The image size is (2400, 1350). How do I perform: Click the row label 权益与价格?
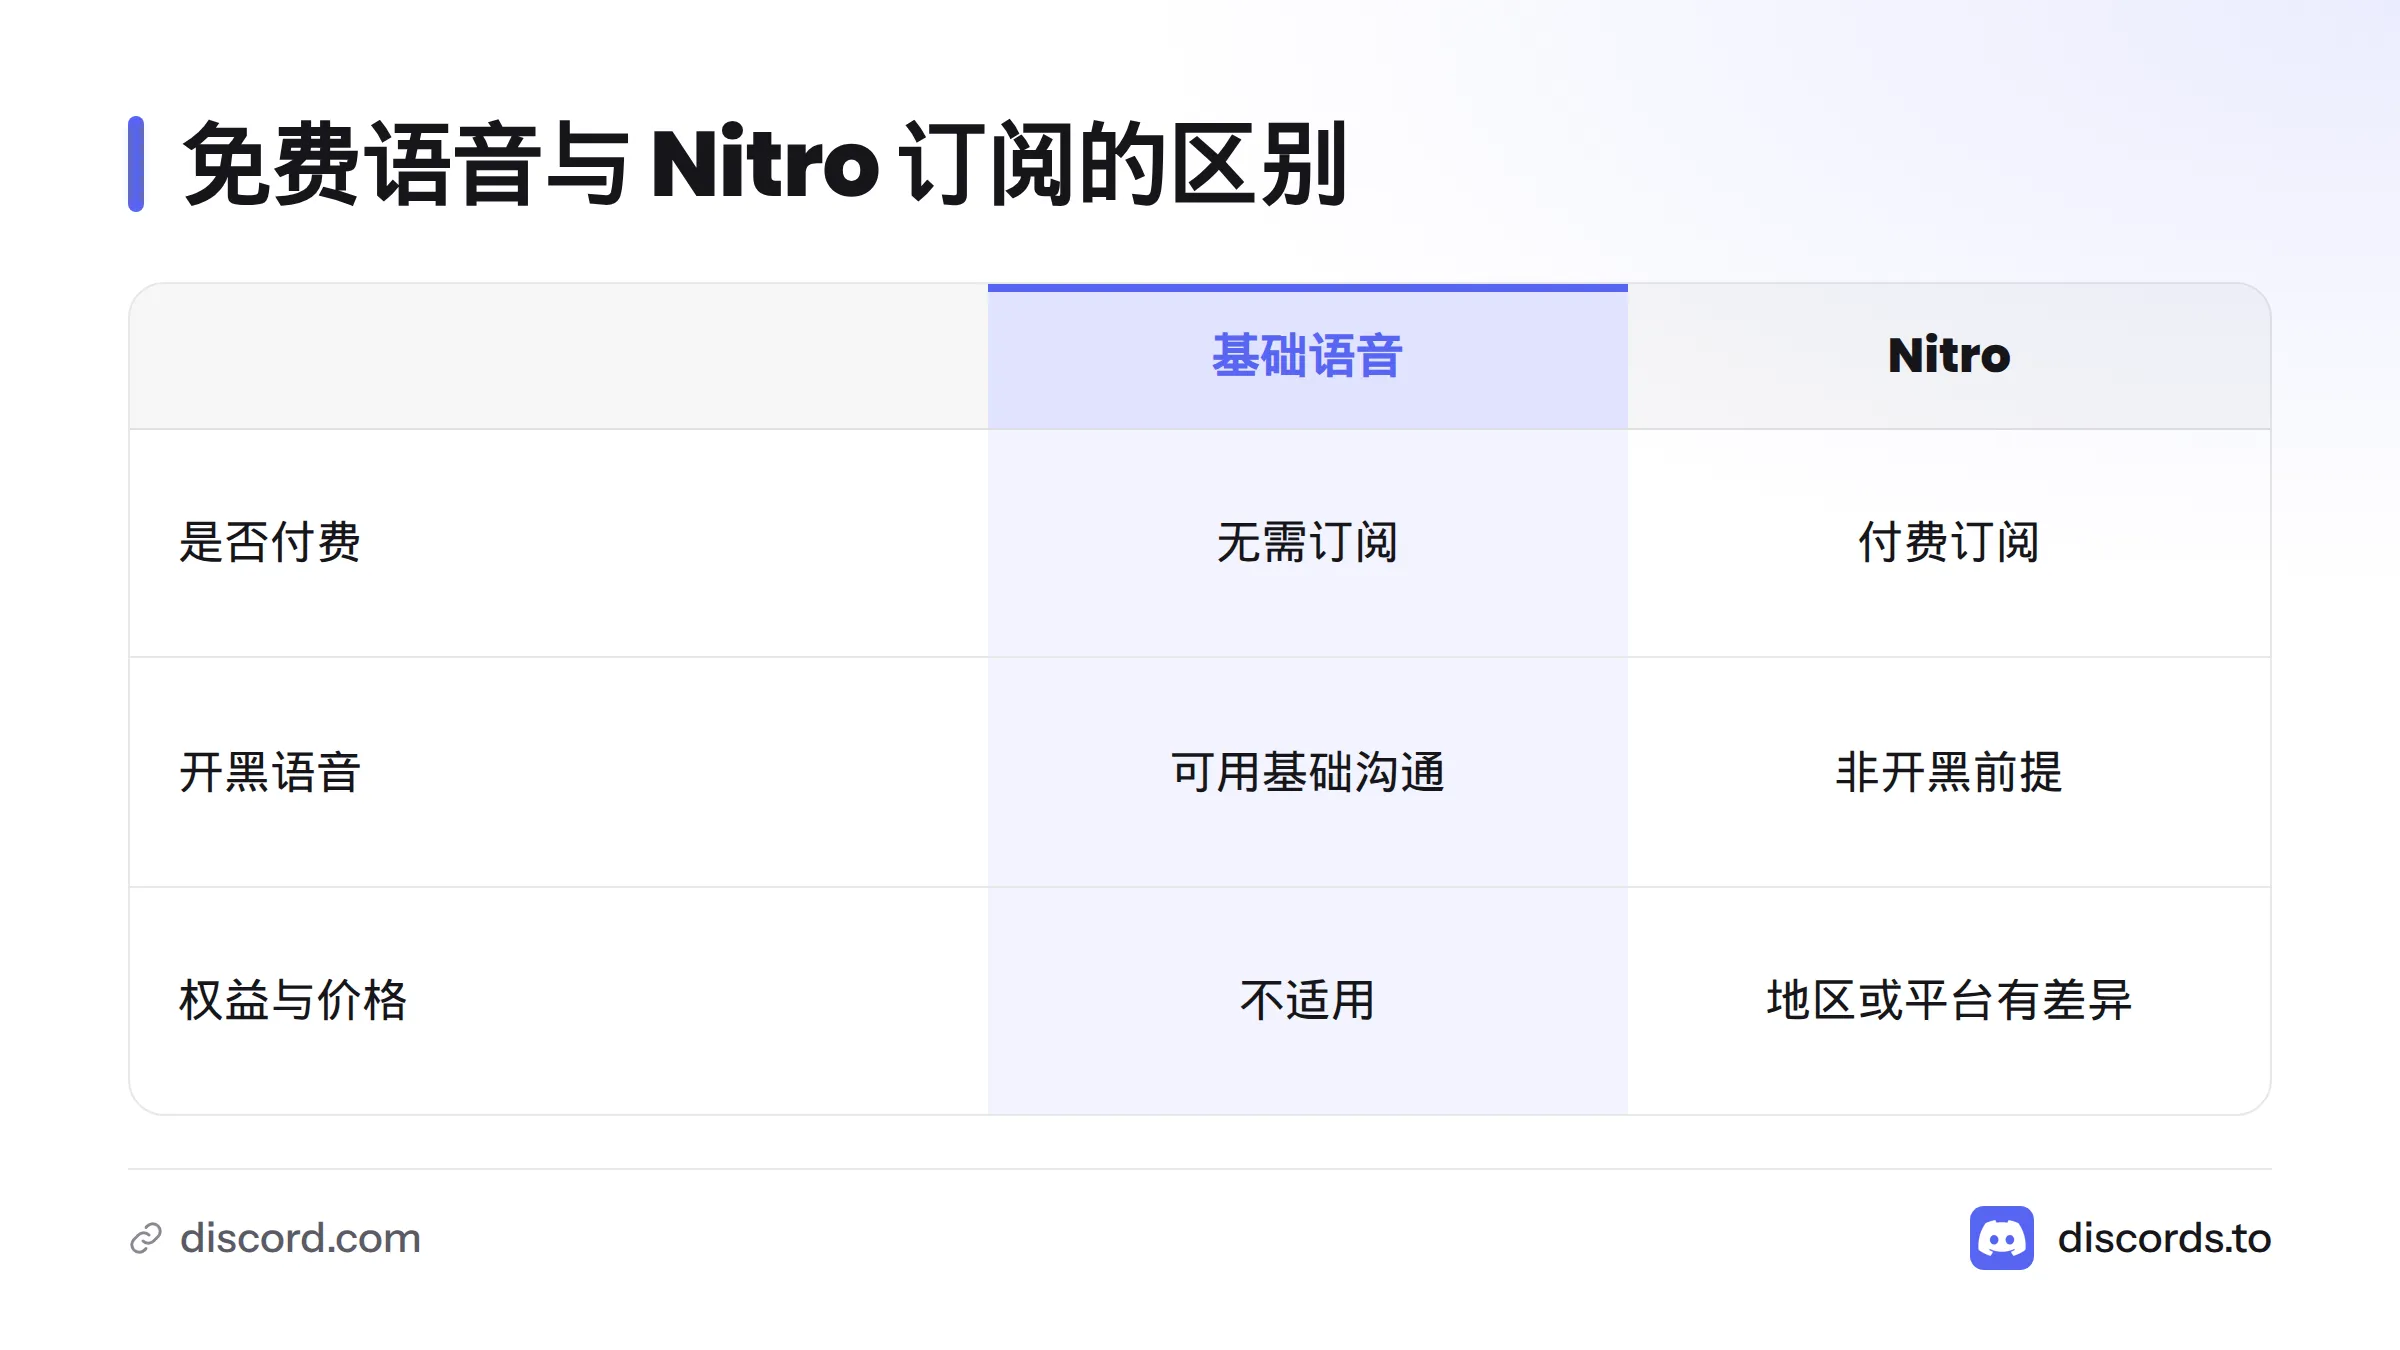pos(293,1000)
